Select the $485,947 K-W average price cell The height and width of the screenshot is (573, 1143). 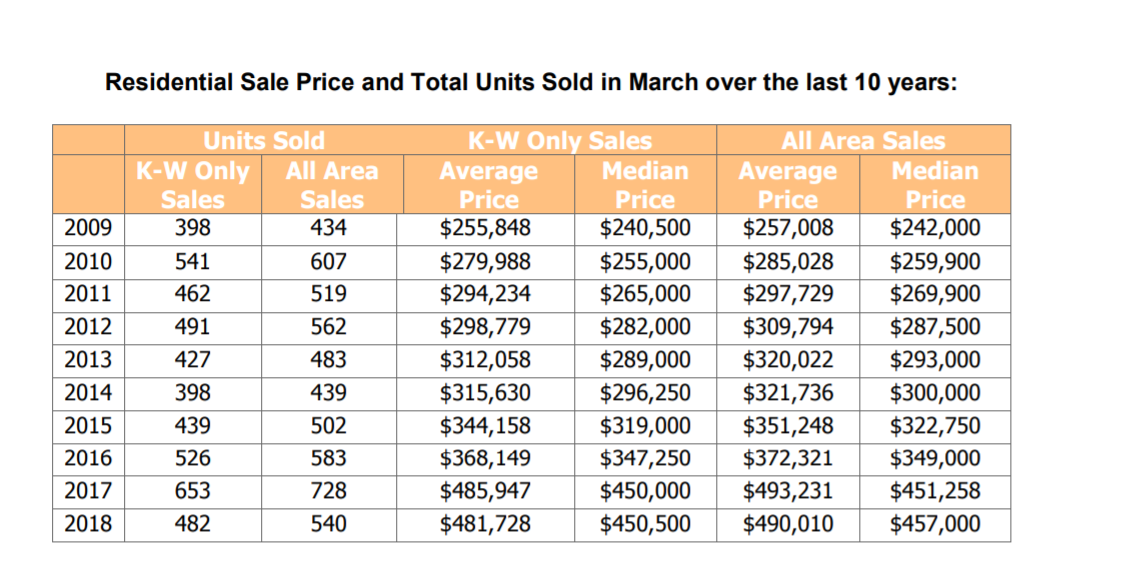pyautogui.click(x=486, y=491)
